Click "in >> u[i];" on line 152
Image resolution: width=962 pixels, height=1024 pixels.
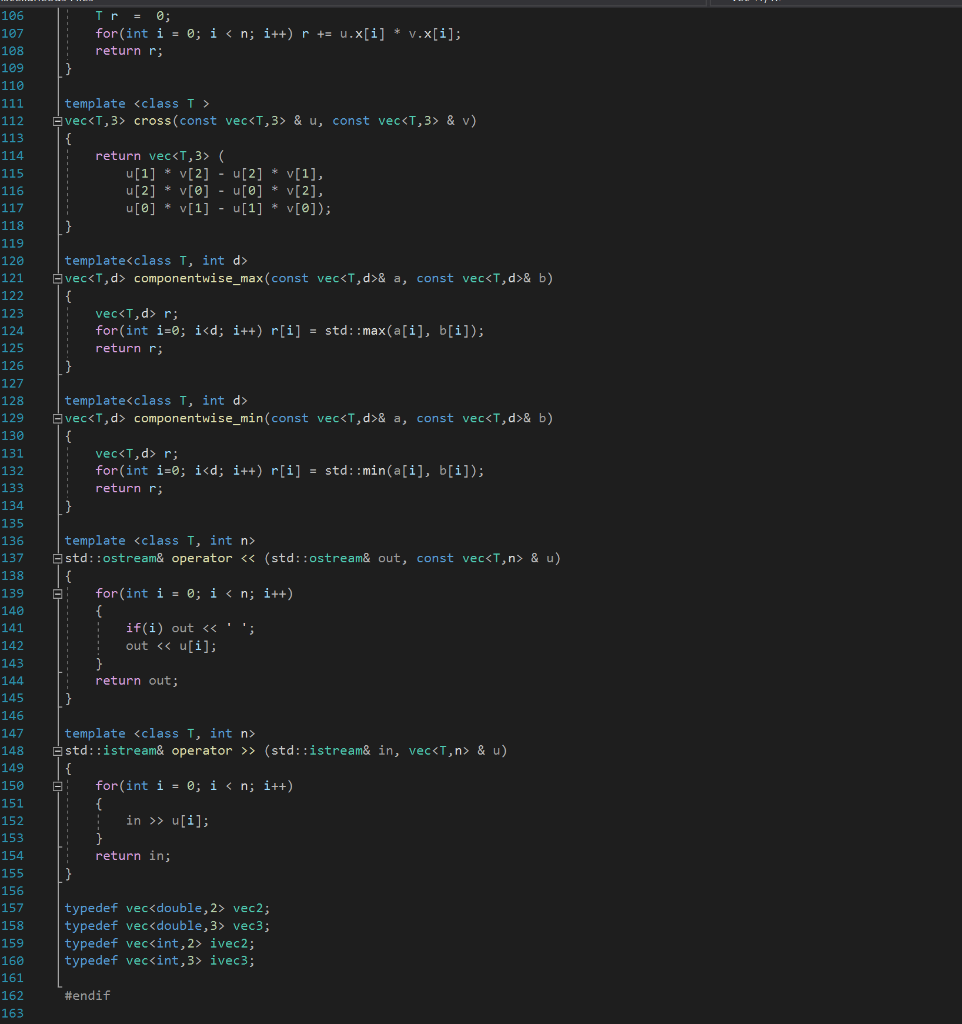tap(167, 821)
